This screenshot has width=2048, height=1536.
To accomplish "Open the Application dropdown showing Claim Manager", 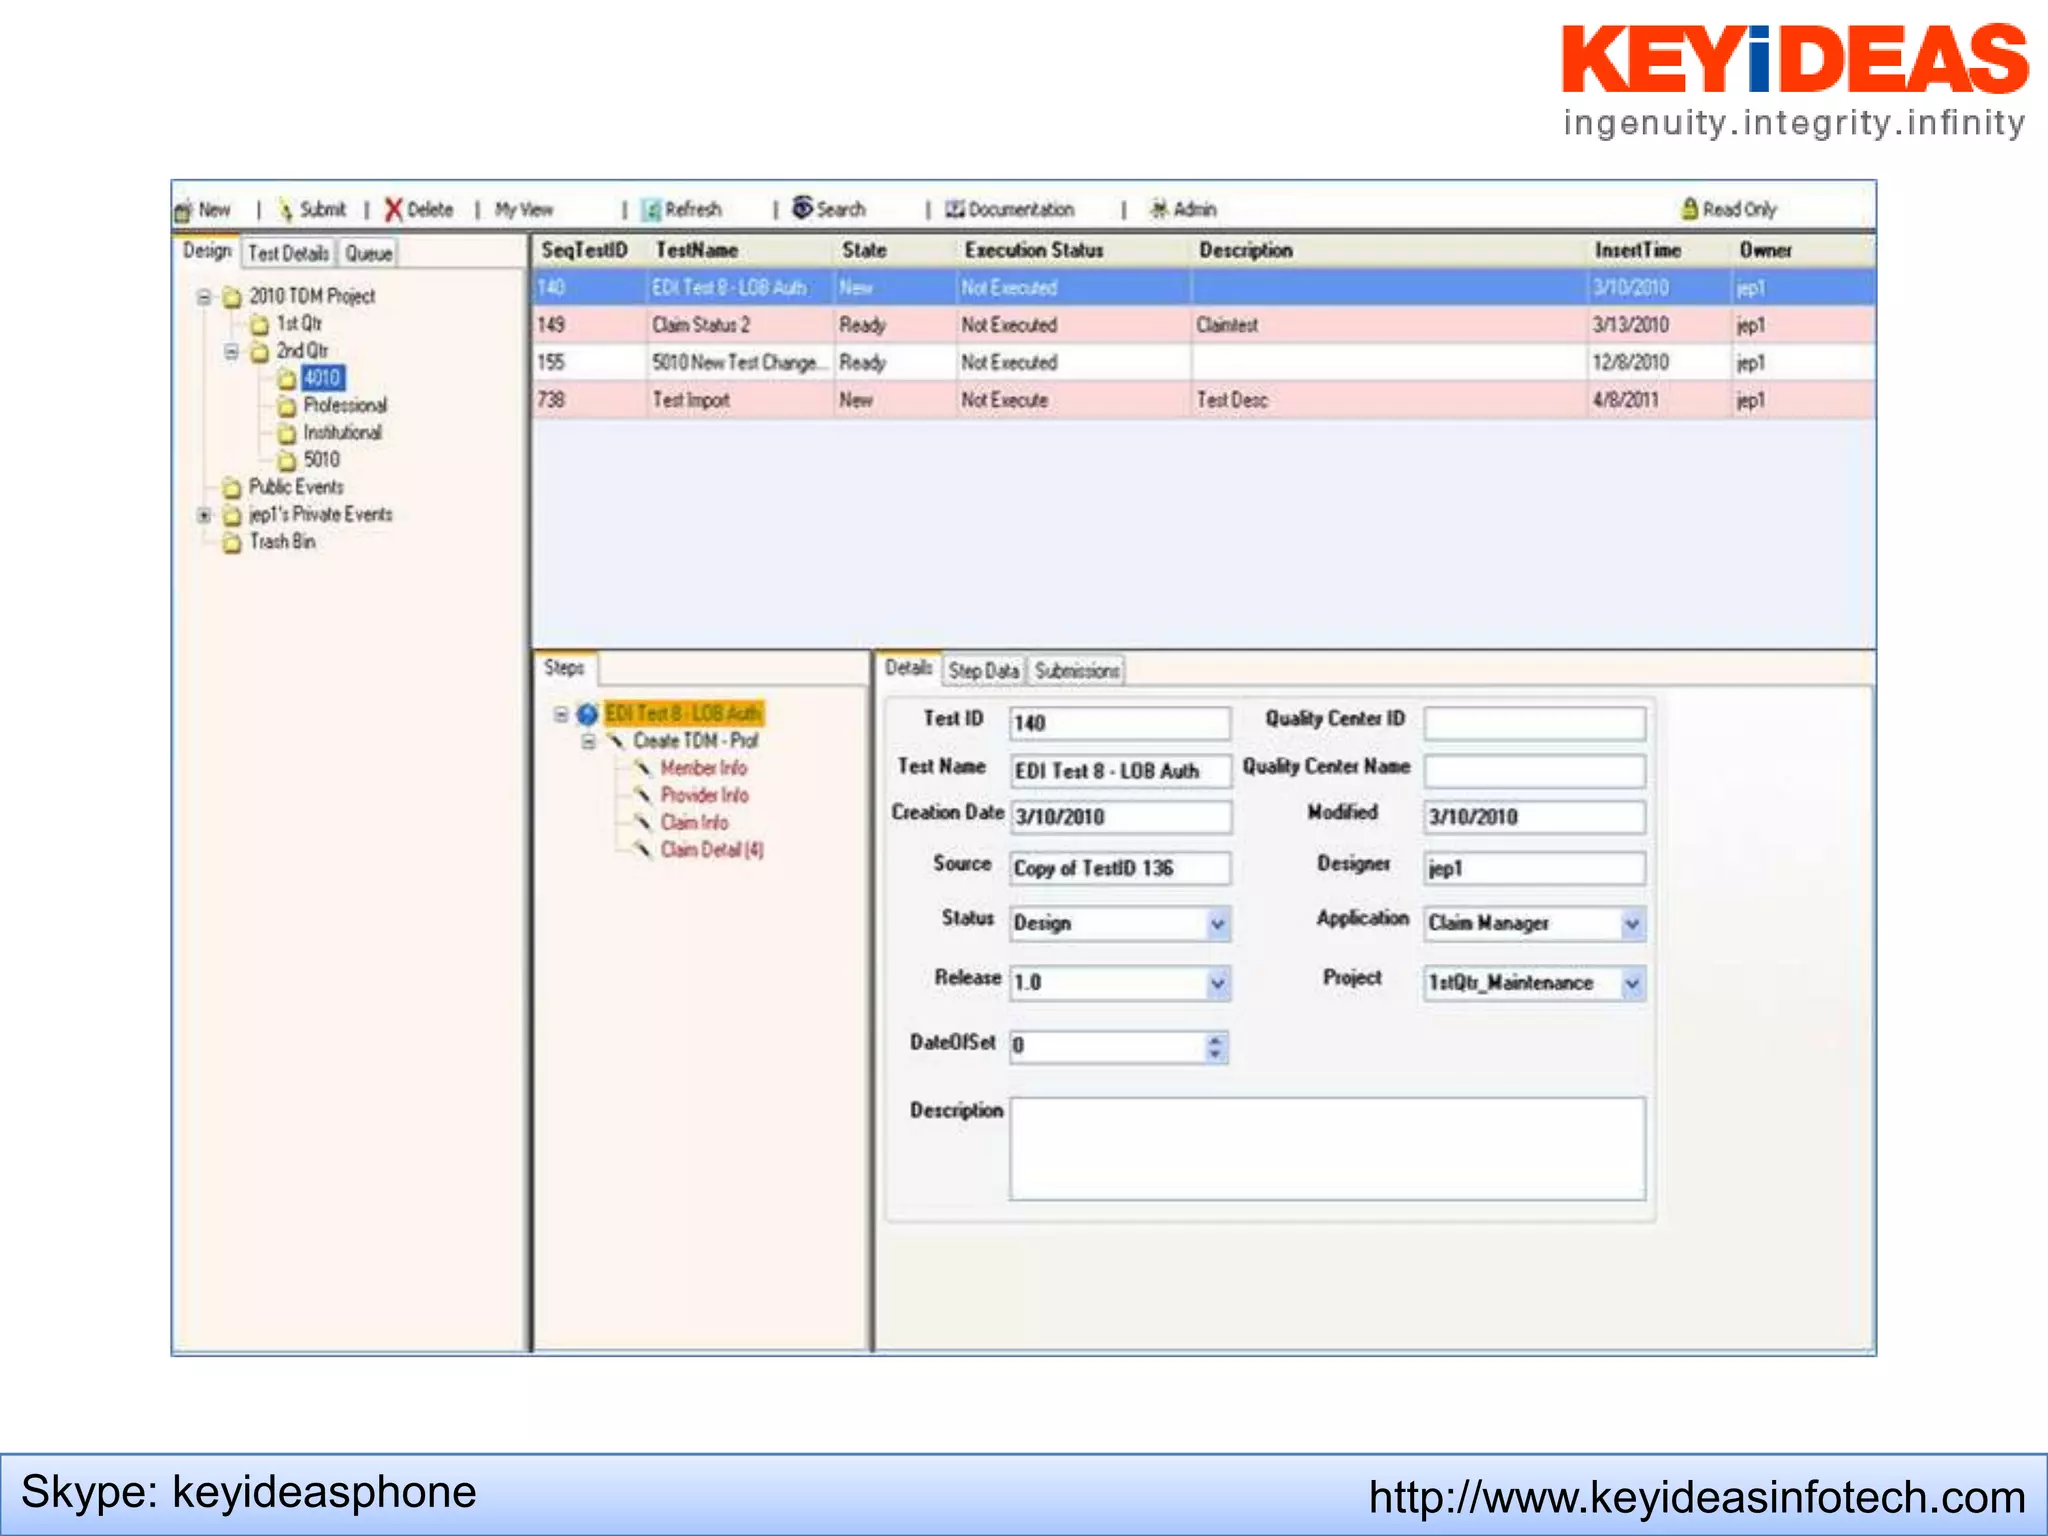I will click(1632, 924).
